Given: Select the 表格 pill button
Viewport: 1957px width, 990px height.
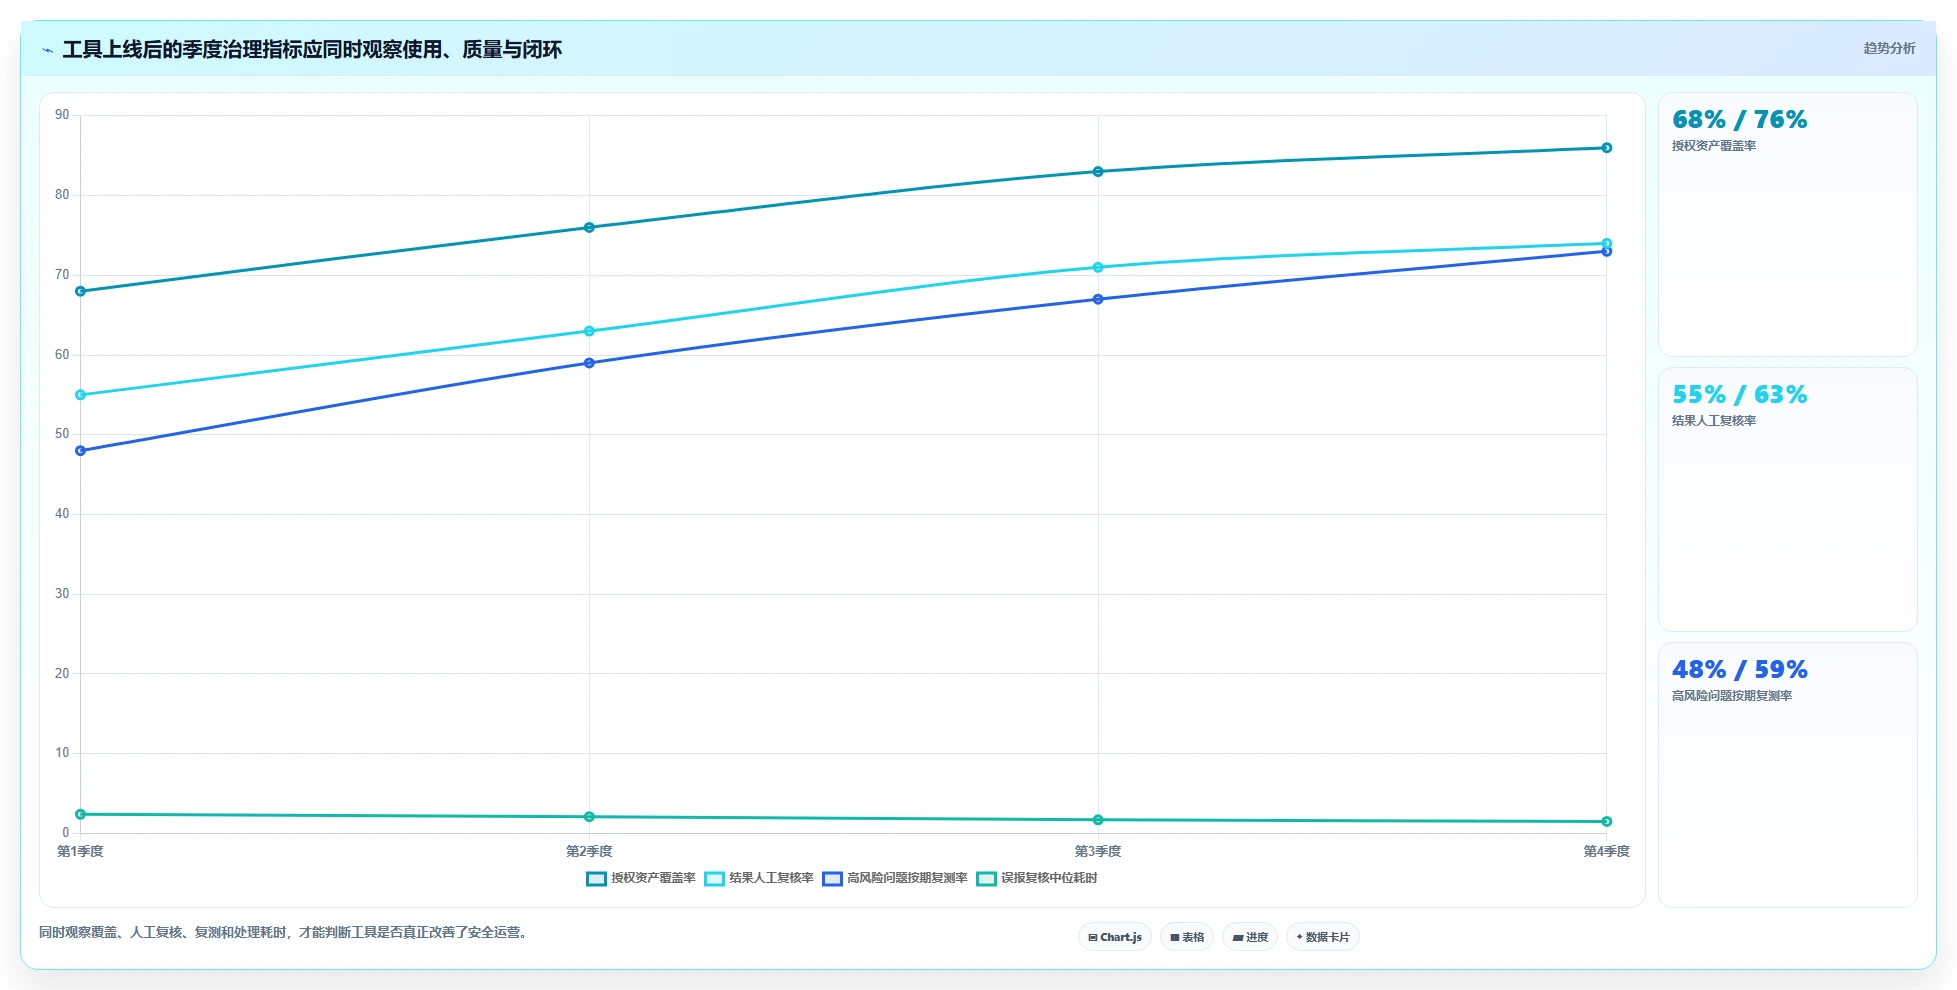Looking at the screenshot, I should 1186,937.
